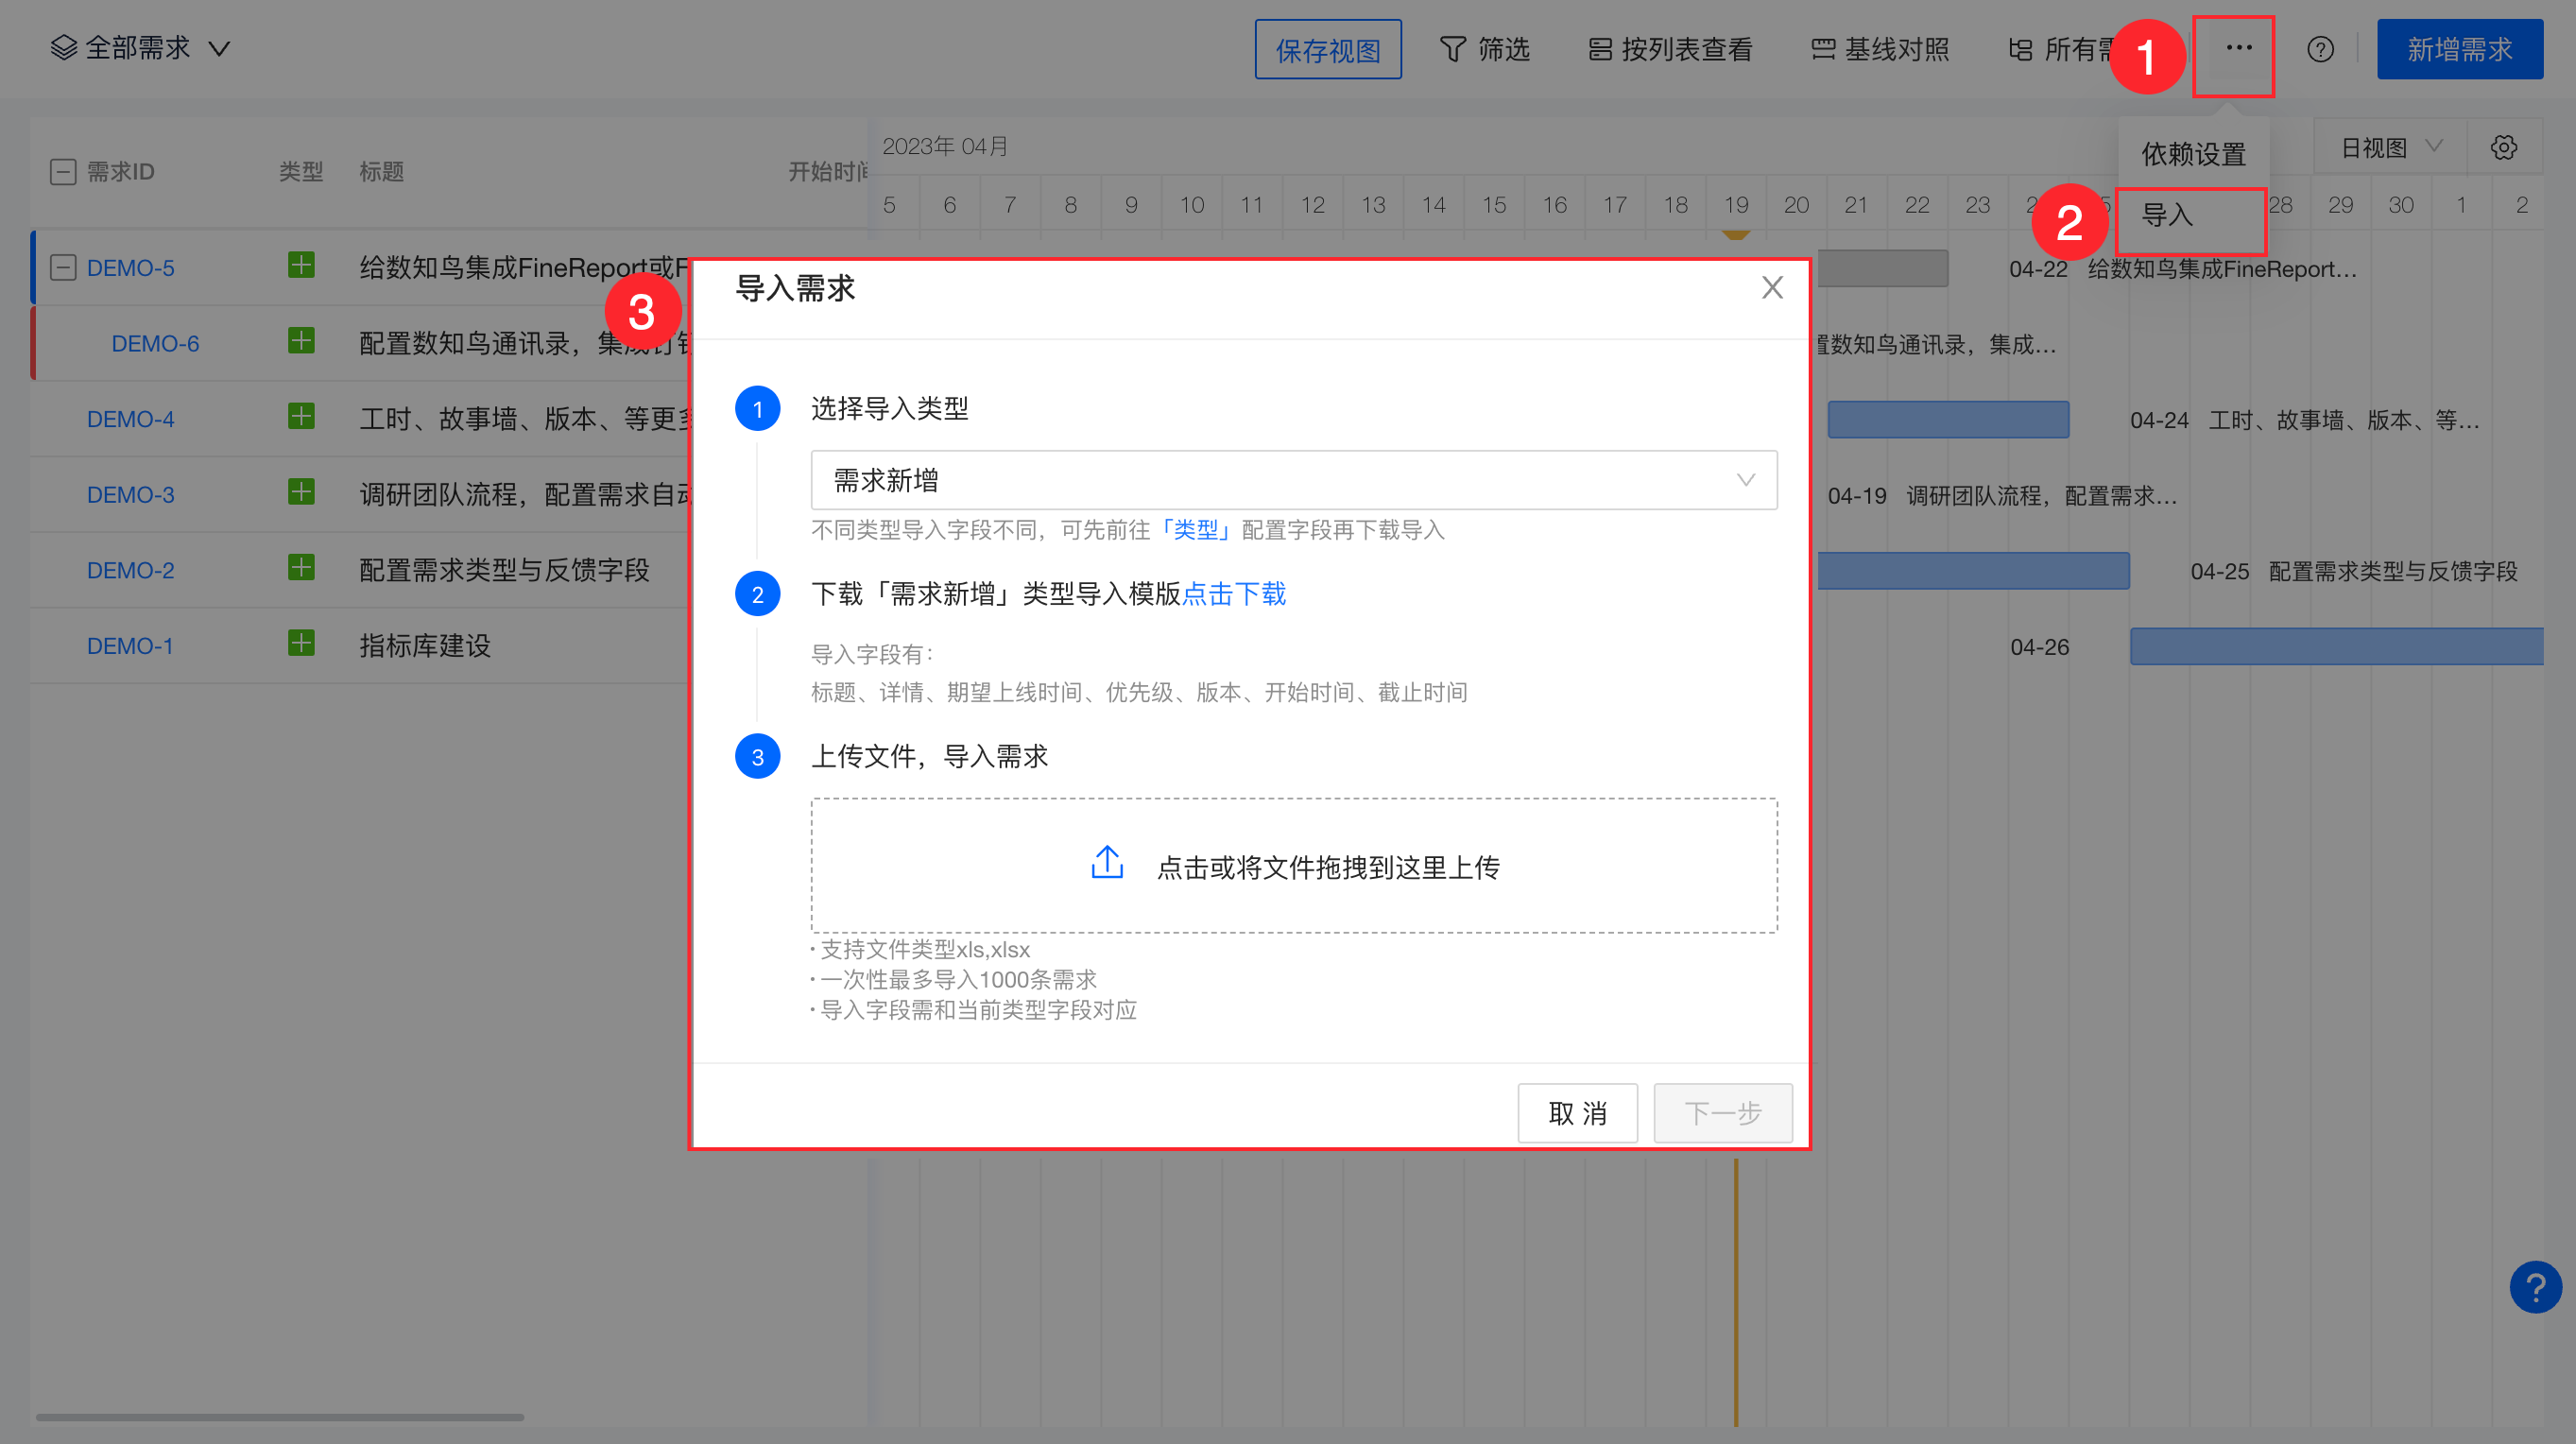Click the horizontal scrollbar under the table
The image size is (2576, 1444).
click(x=280, y=1417)
